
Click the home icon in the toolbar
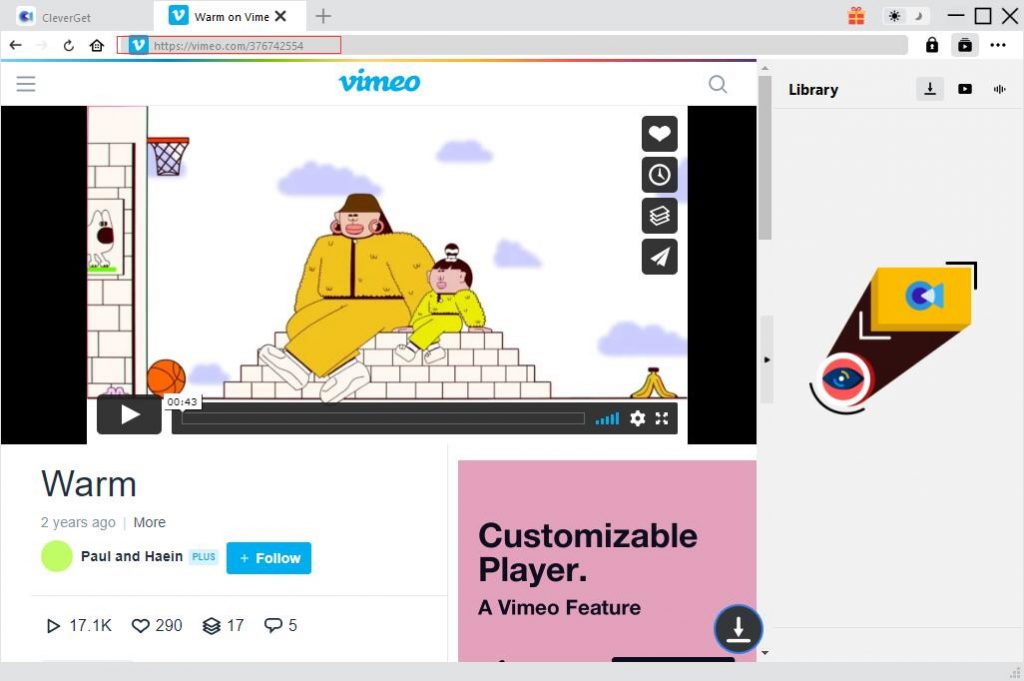[x=96, y=45]
